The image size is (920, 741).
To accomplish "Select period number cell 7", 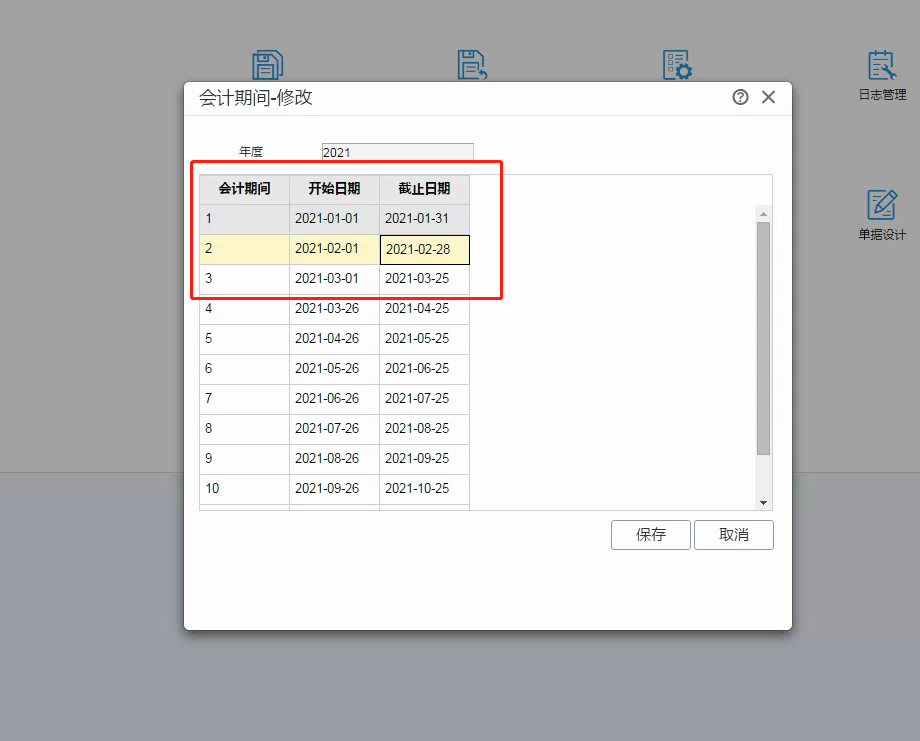I will pyautogui.click(x=245, y=399).
